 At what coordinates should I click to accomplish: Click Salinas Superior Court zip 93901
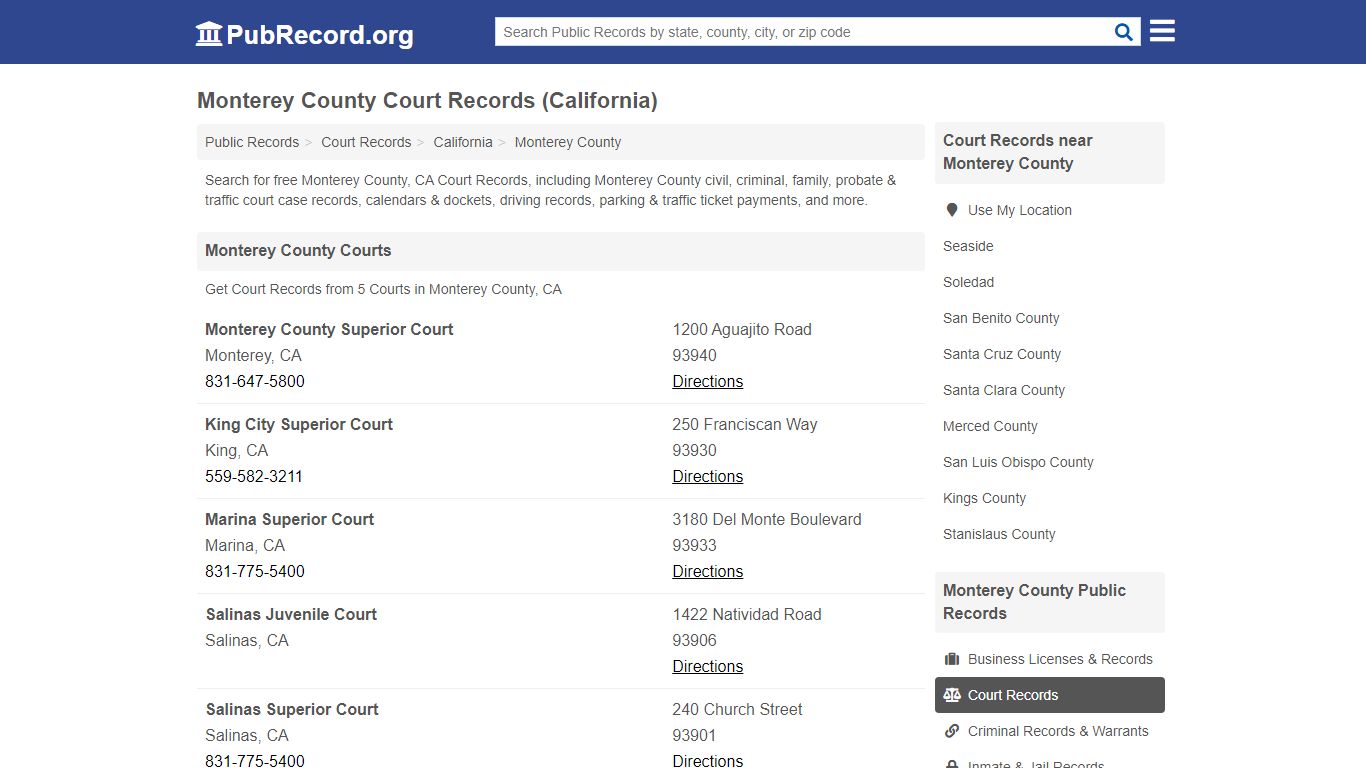pyautogui.click(x=694, y=735)
